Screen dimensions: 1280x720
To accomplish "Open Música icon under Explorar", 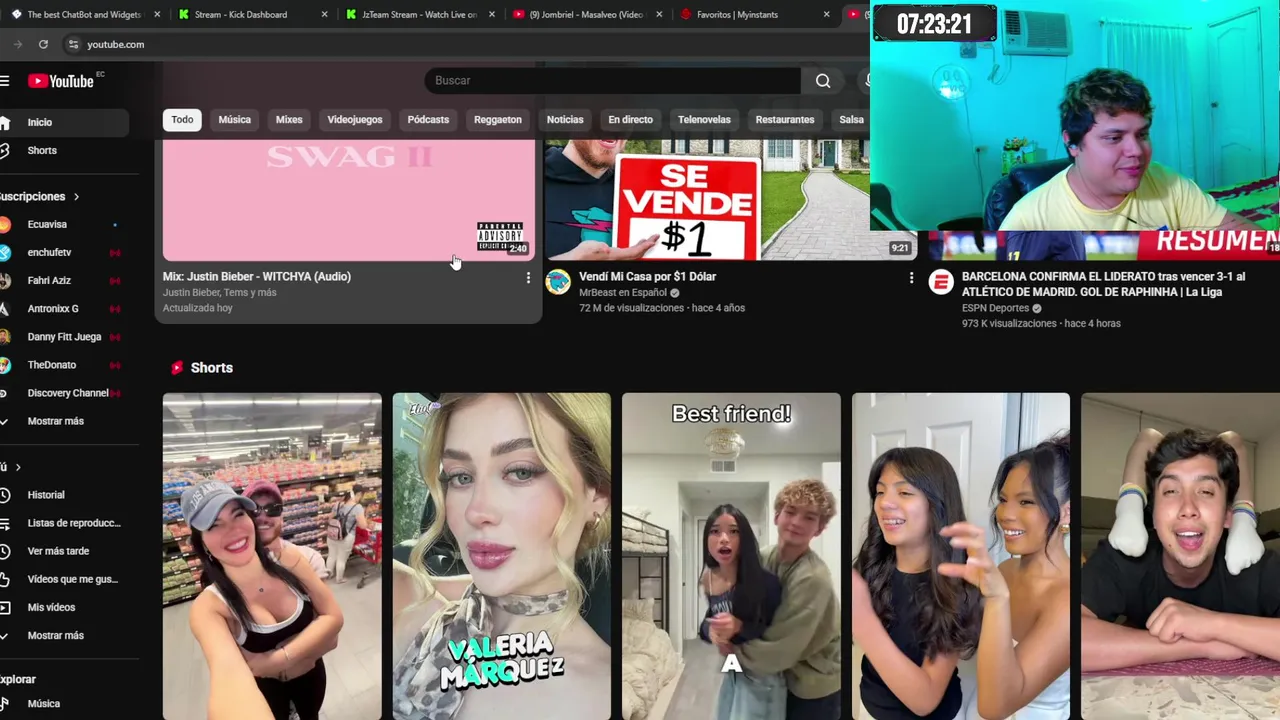I will click(x=5, y=704).
